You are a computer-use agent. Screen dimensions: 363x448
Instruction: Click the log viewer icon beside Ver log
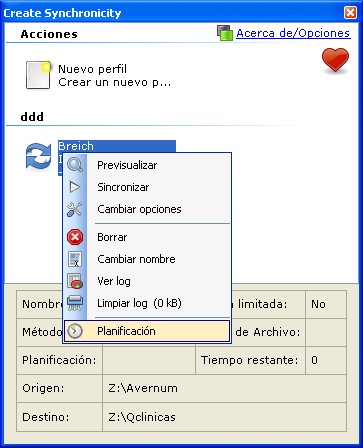[75, 281]
